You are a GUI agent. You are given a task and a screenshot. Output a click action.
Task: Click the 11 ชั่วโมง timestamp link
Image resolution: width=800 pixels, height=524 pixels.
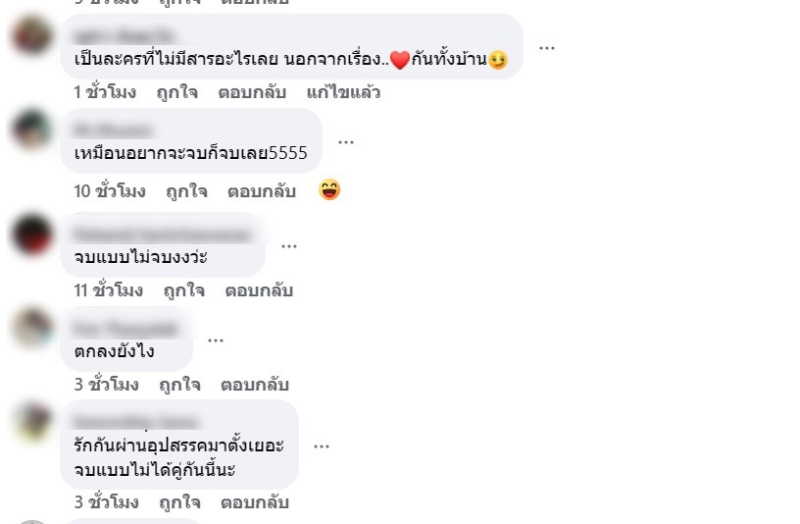click(108, 290)
